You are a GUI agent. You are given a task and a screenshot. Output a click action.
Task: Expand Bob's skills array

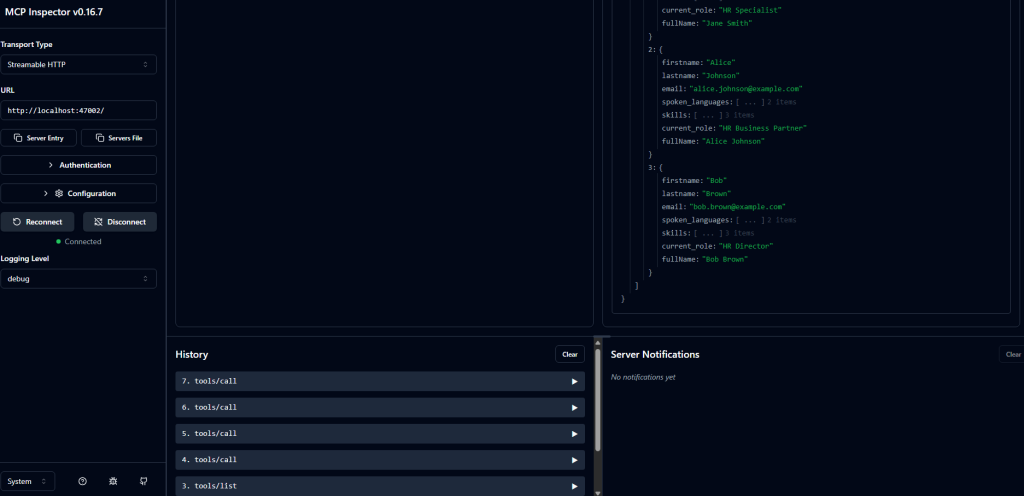708,233
